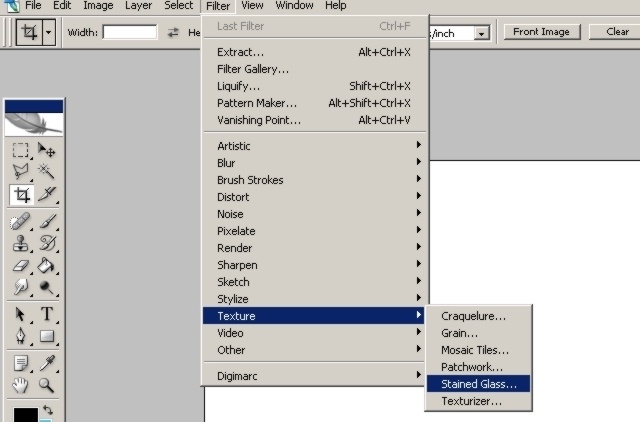The width and height of the screenshot is (640, 422).
Task: Select the Paint Bucket tool
Action: tap(47, 266)
